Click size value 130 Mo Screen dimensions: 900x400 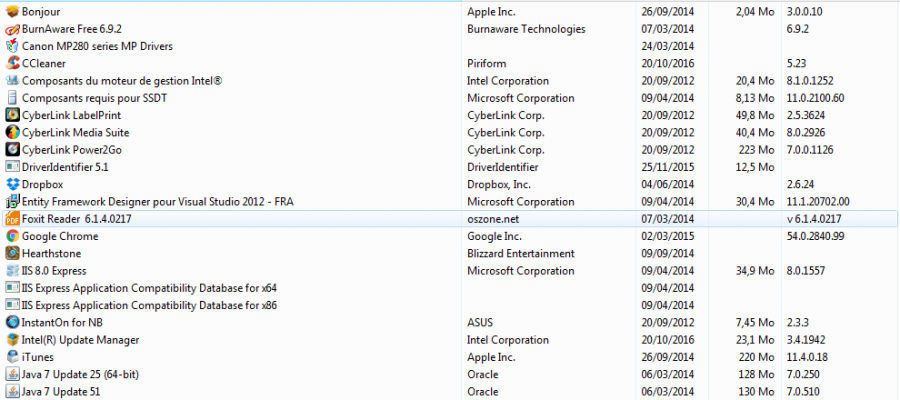[757, 391]
